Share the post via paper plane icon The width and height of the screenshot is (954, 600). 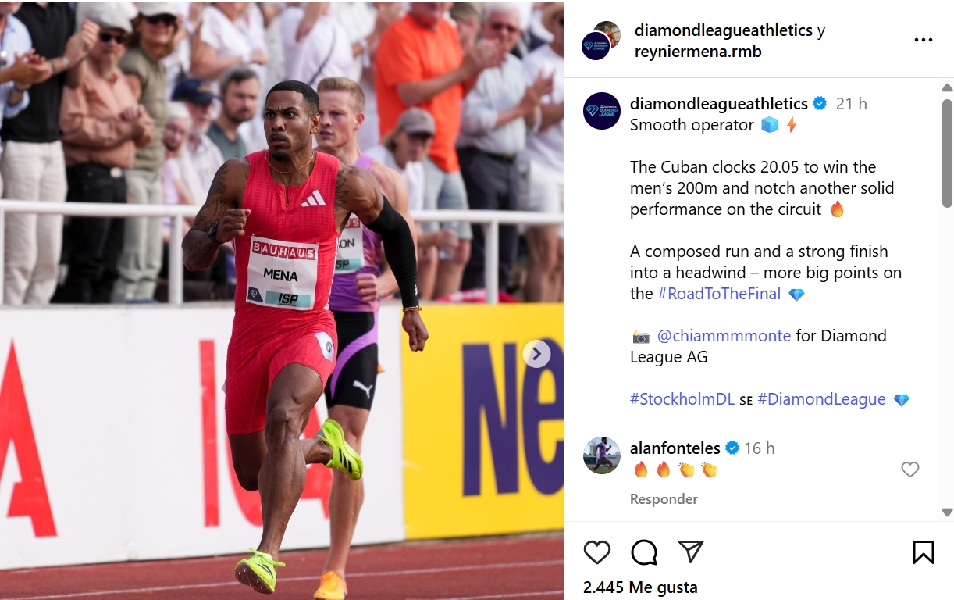click(691, 551)
